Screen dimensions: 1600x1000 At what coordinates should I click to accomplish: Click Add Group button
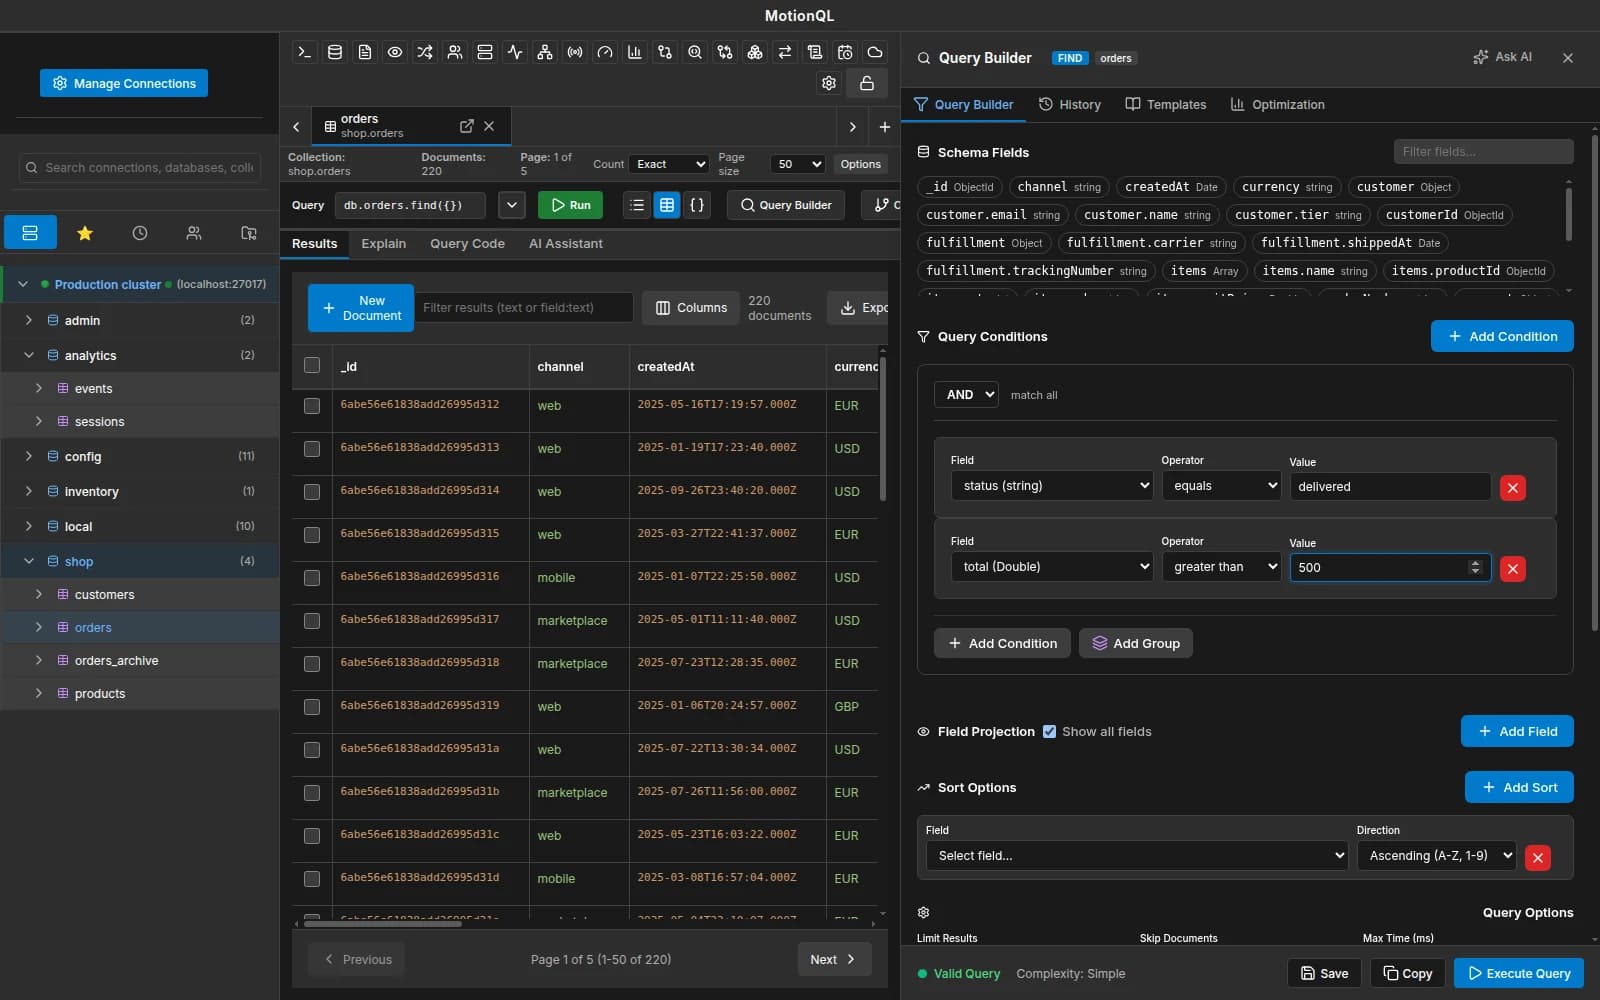(1136, 643)
